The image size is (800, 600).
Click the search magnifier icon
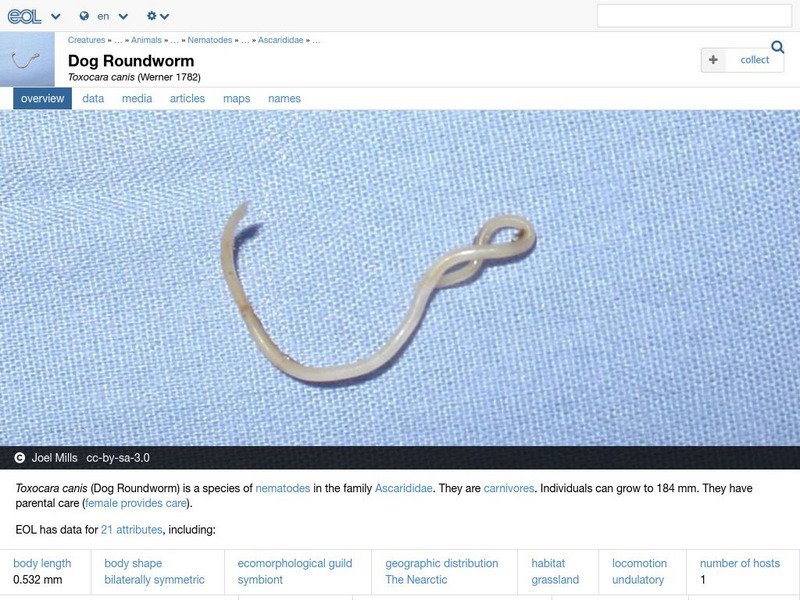[x=779, y=47]
